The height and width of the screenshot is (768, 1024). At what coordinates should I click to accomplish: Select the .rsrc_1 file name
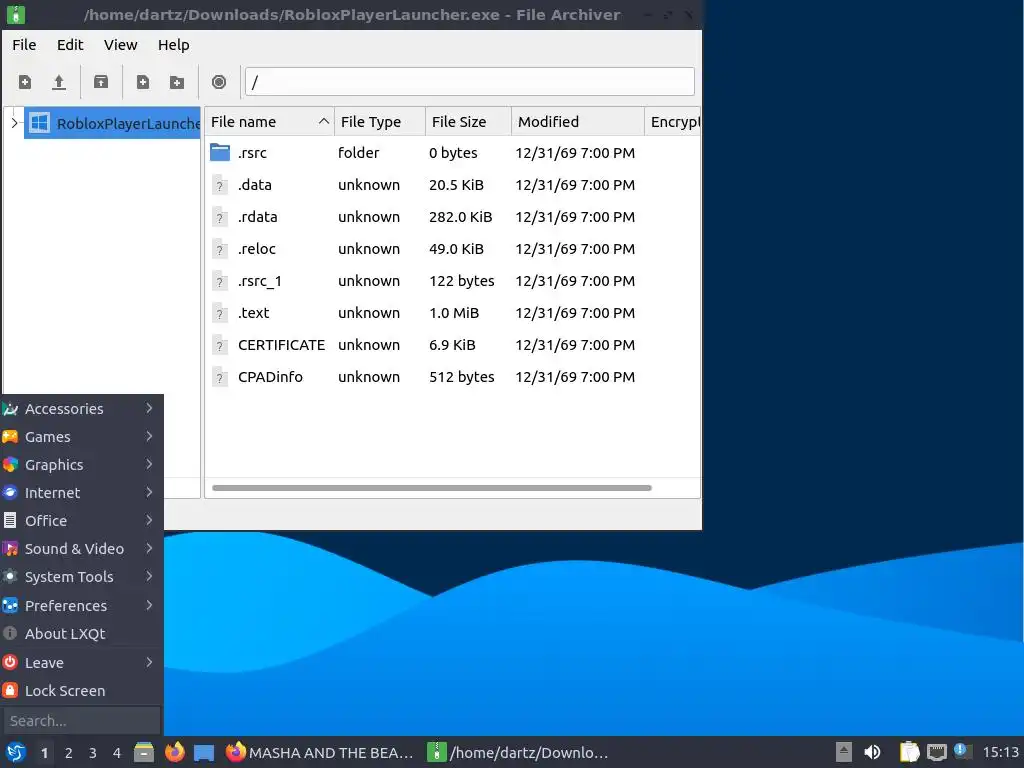pyautogui.click(x=259, y=281)
